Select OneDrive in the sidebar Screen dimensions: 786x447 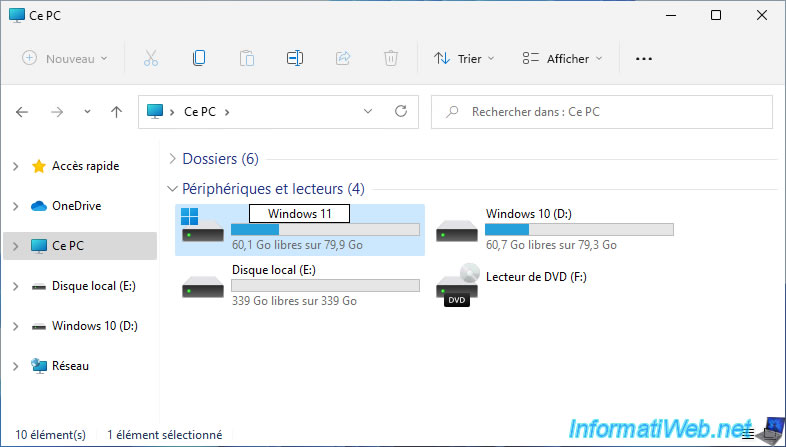pyautogui.click(x=75, y=206)
